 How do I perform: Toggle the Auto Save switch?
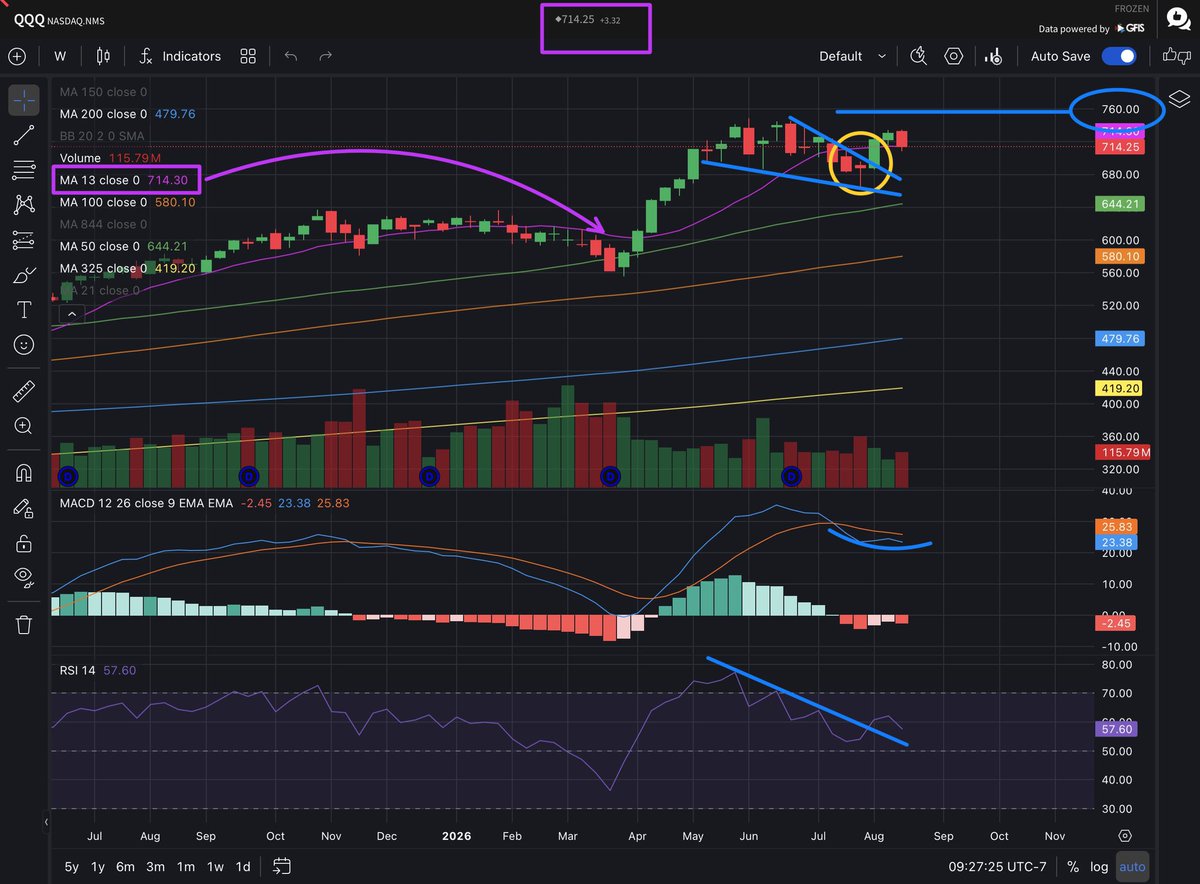coord(1120,56)
